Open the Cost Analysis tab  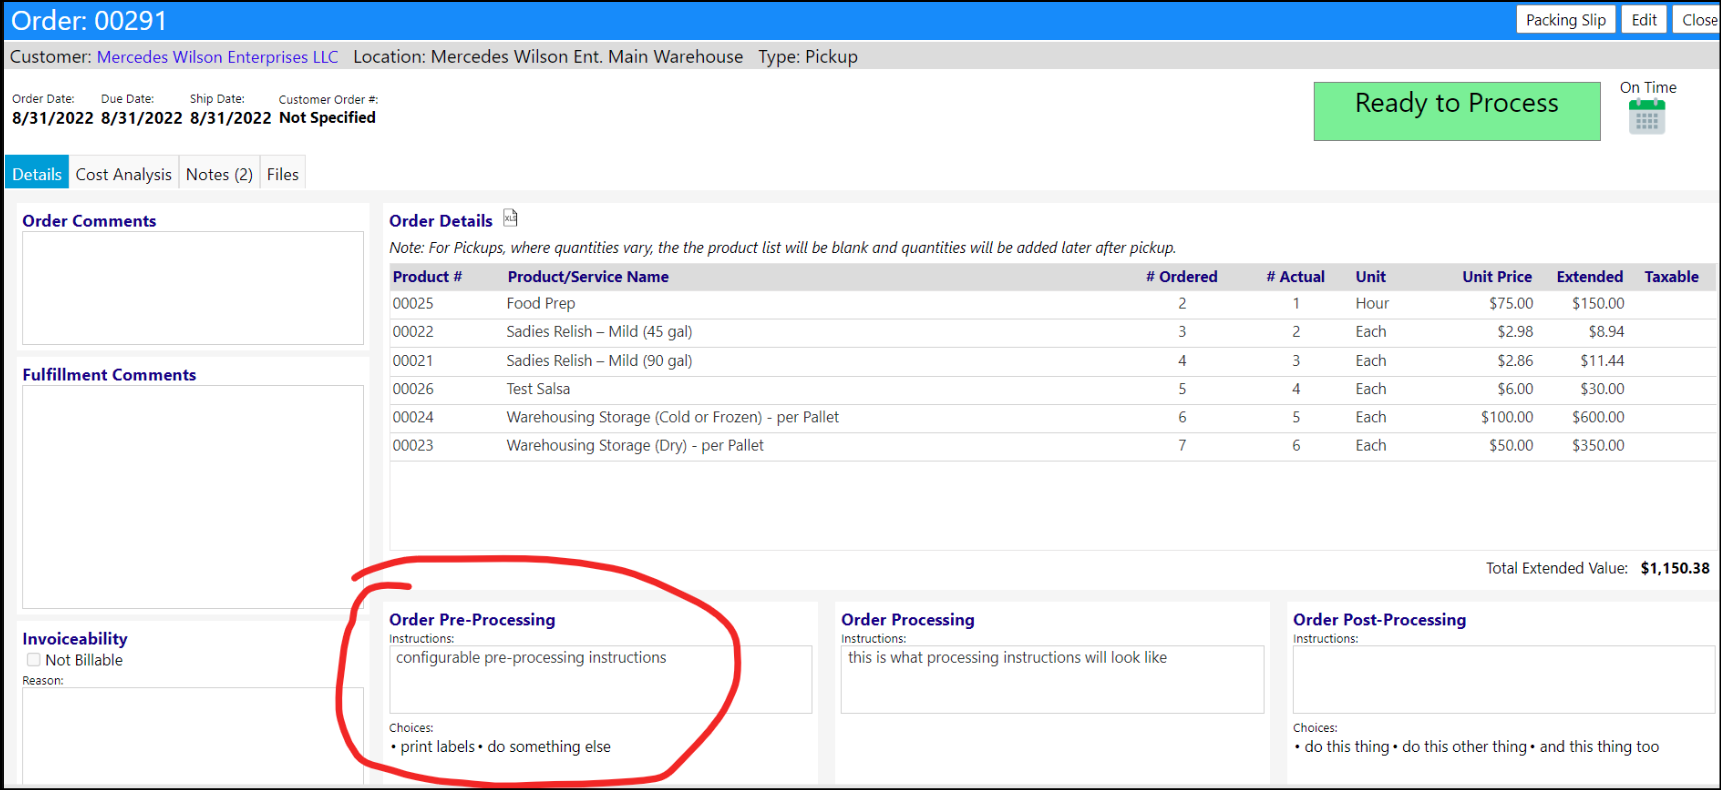(x=124, y=174)
